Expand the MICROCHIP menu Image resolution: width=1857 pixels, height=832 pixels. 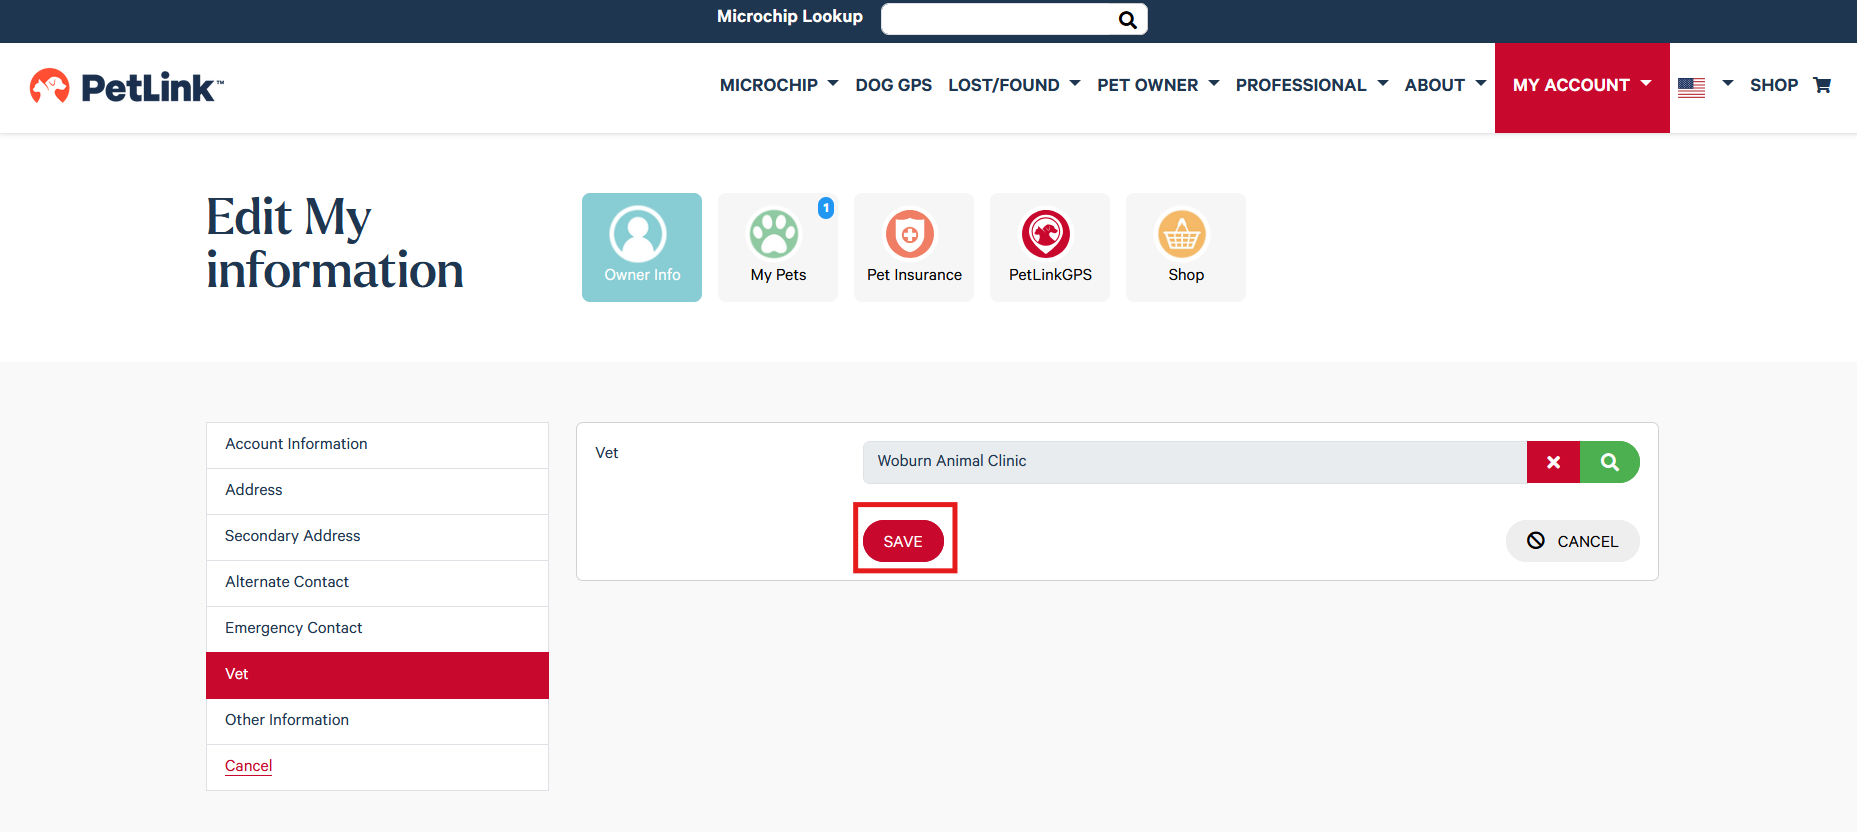click(779, 85)
